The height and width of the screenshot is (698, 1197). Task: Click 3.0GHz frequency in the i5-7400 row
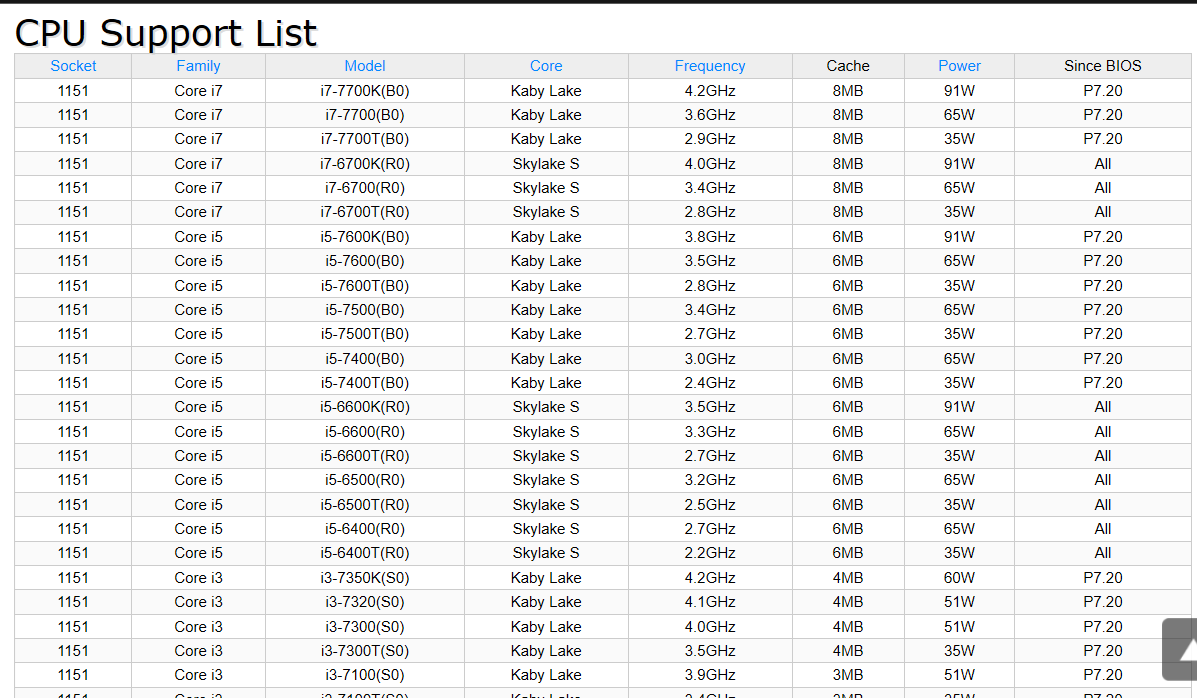pyautogui.click(x=710, y=359)
